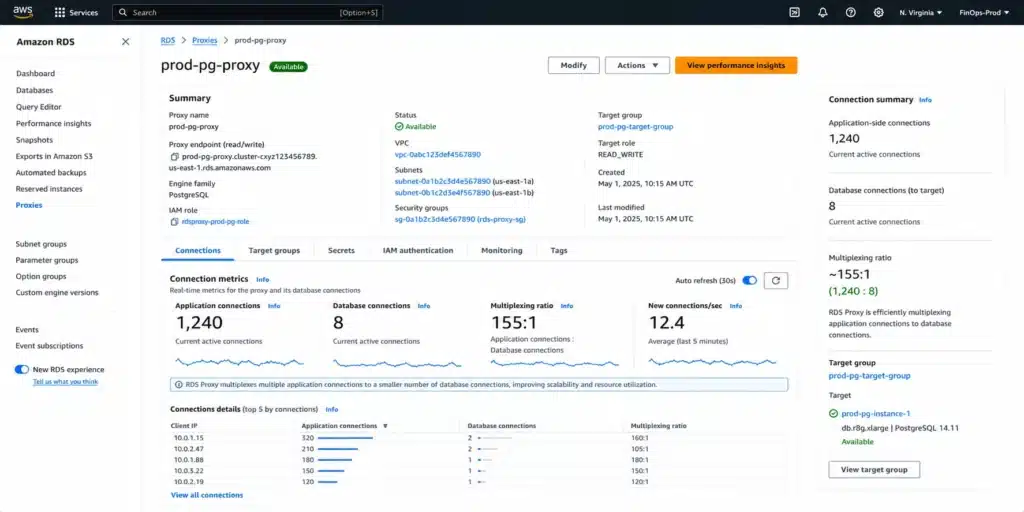
Task: Open the Proxies breadcrumb link
Action: (204, 40)
